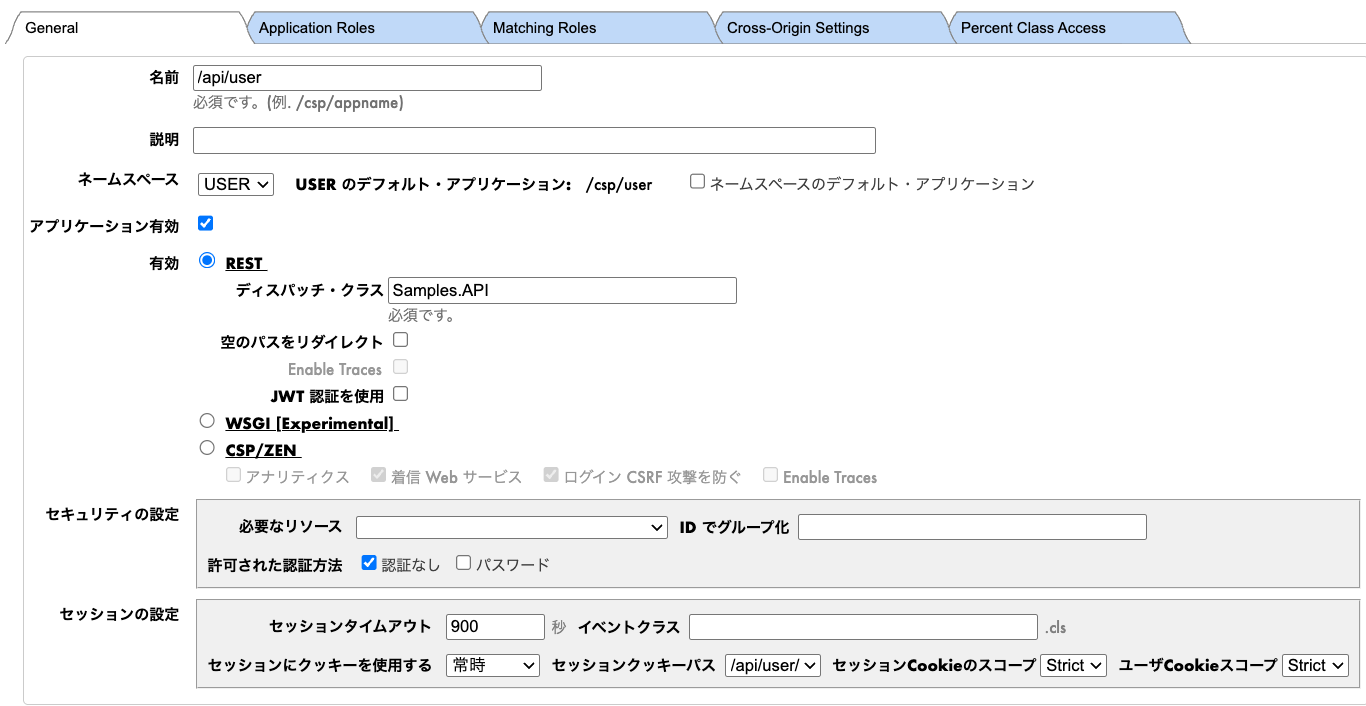Open the ネームスペース USER dropdown
The height and width of the screenshot is (706, 1366).
[x=236, y=184]
